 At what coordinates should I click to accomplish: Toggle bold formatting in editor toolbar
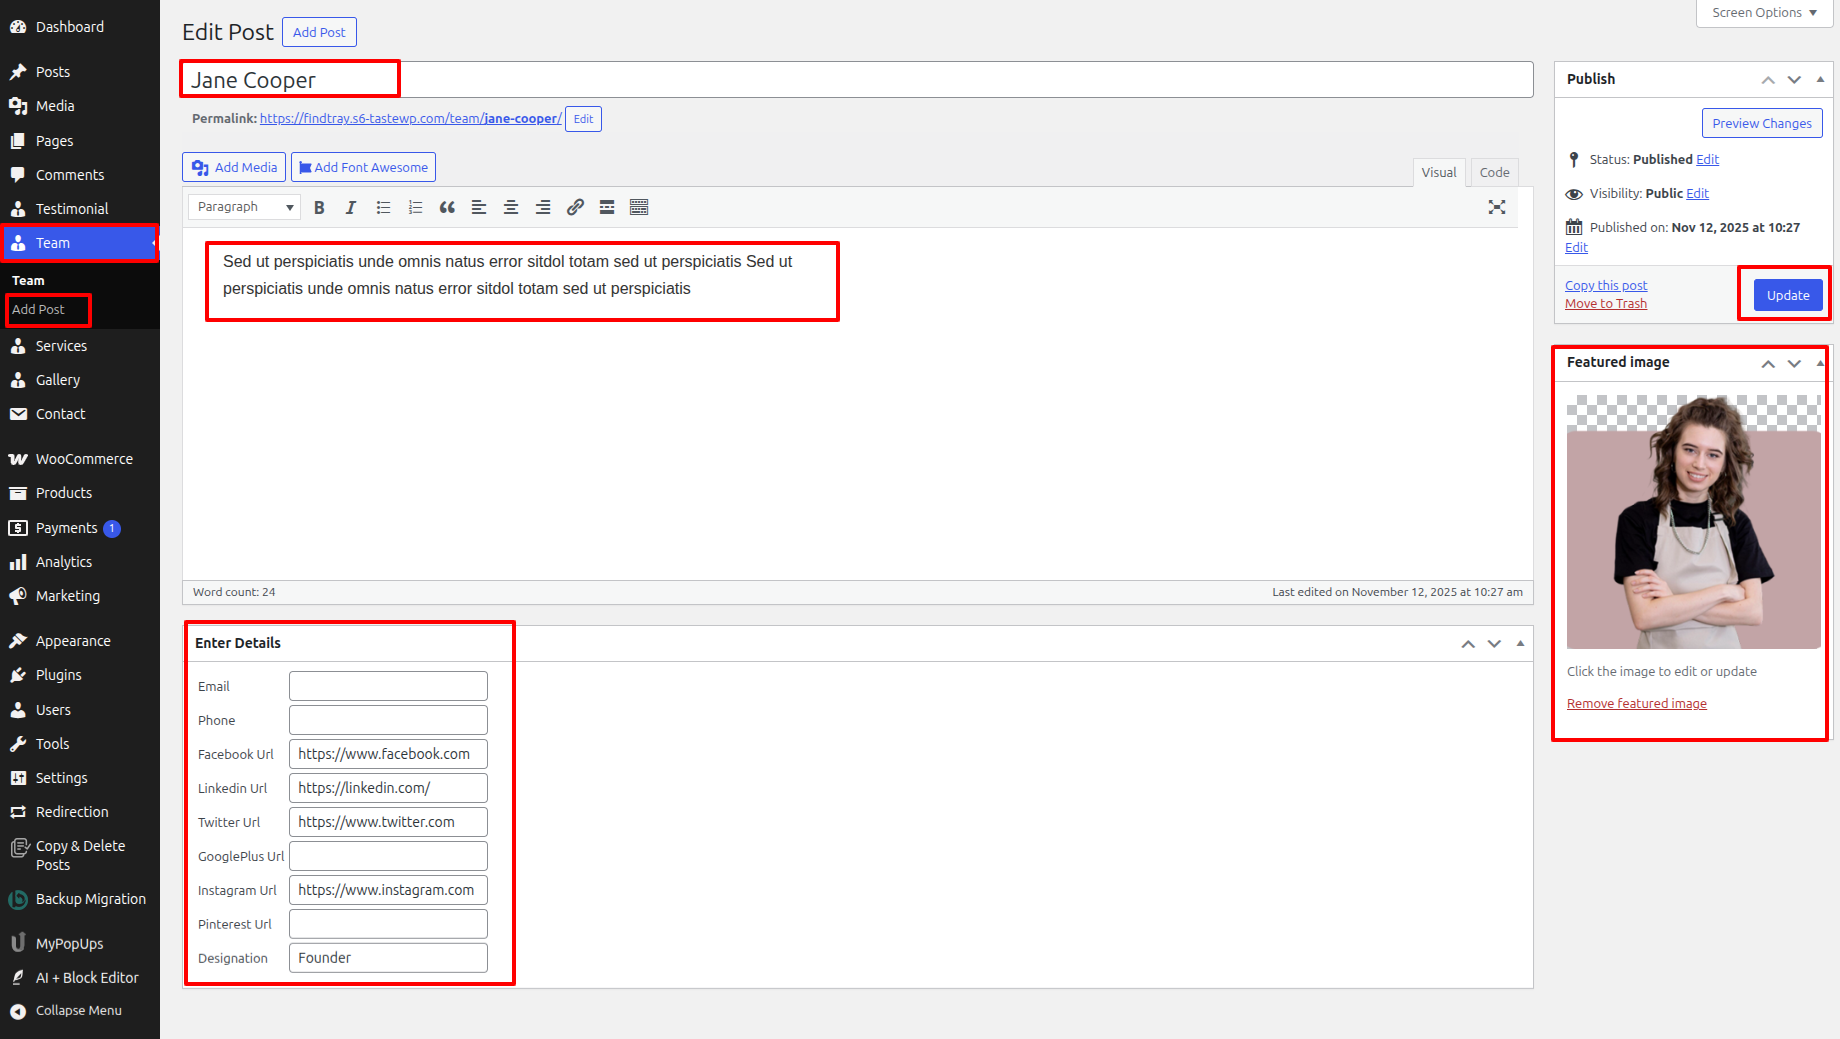(319, 207)
